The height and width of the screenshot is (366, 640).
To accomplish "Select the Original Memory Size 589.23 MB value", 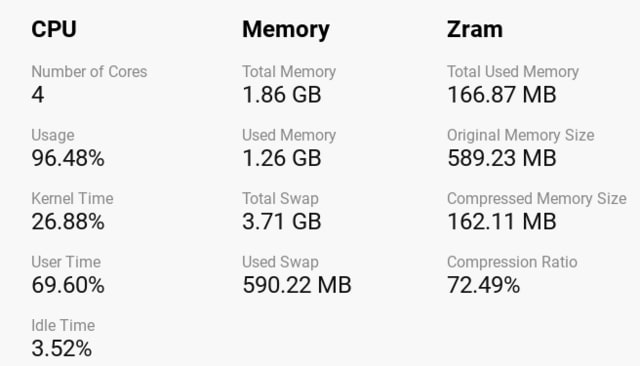I will tap(502, 158).
